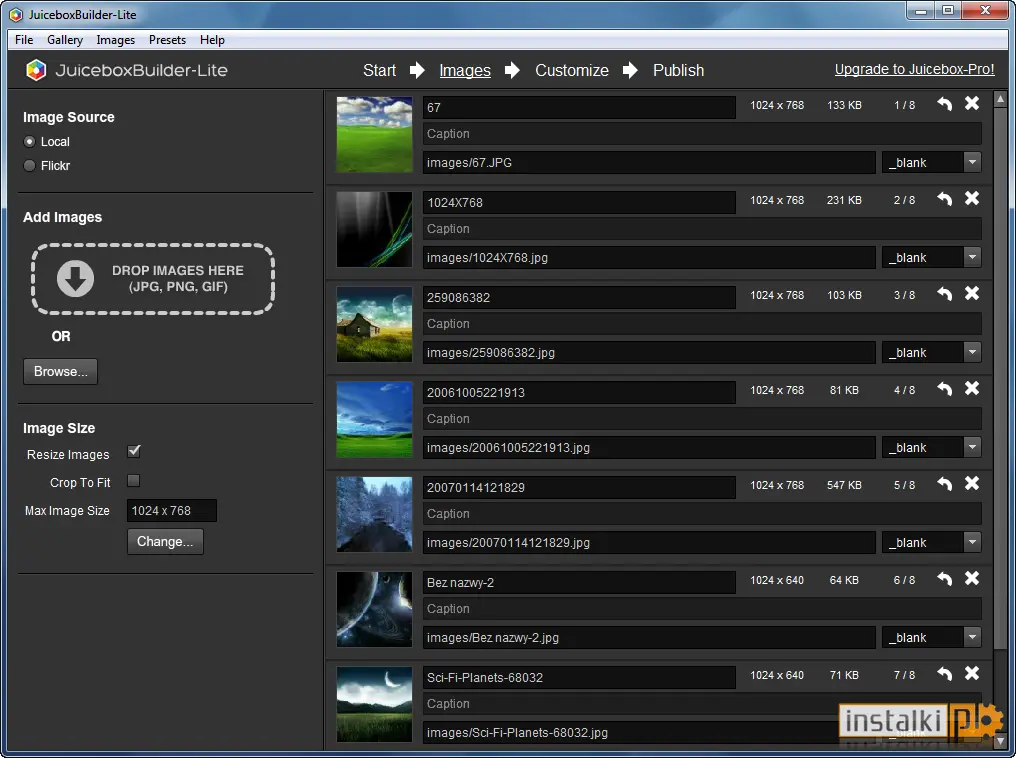This screenshot has height=758, width=1016.
Task: Expand the link target dropdown for 20070114121829
Action: (972, 542)
